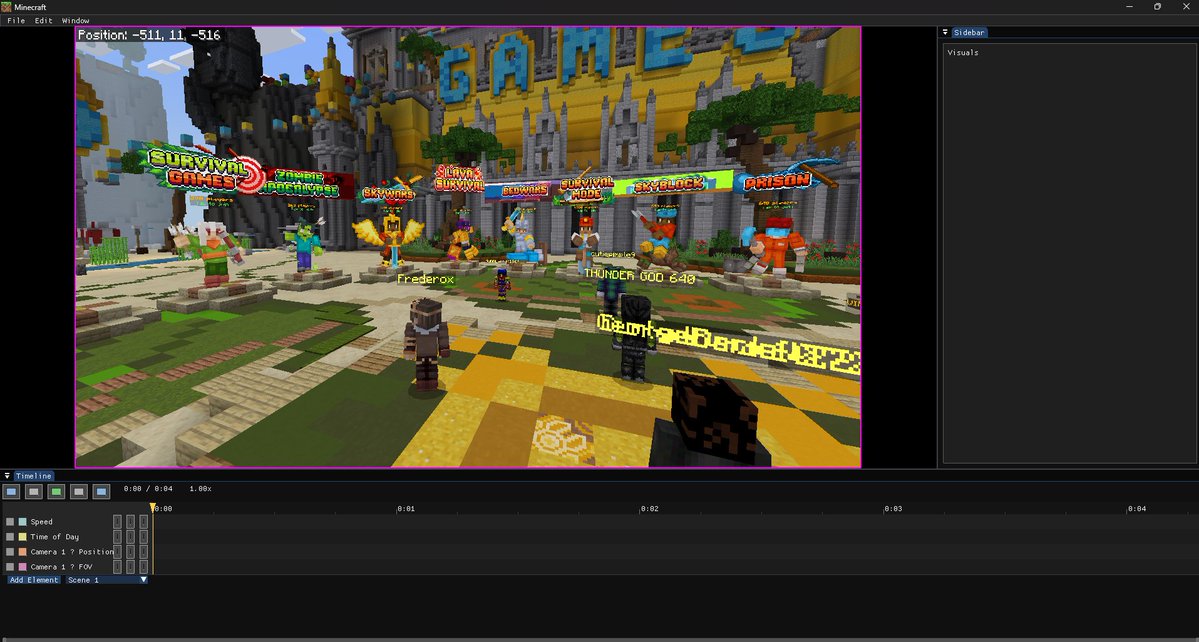Select the Camera 1 ? Position track label

click(72, 552)
